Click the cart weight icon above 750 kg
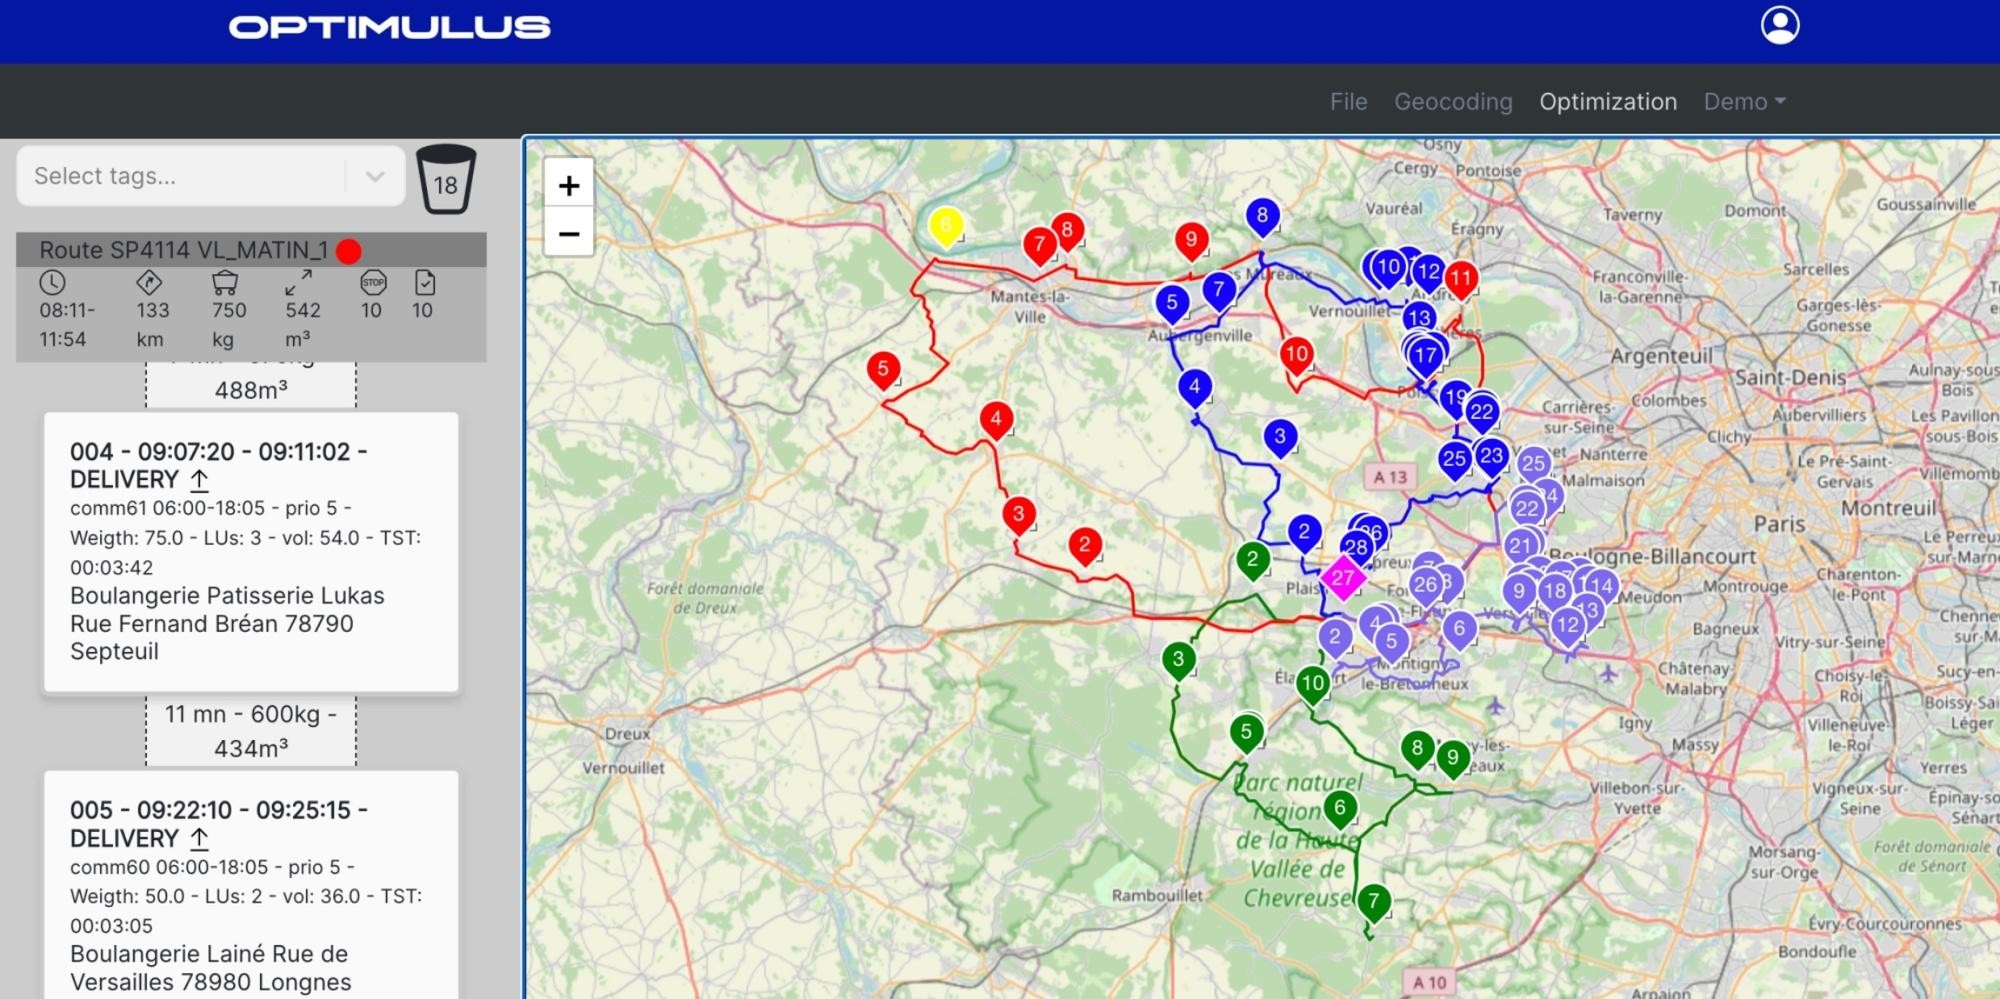Screen dimensions: 2000x999 click(226, 283)
